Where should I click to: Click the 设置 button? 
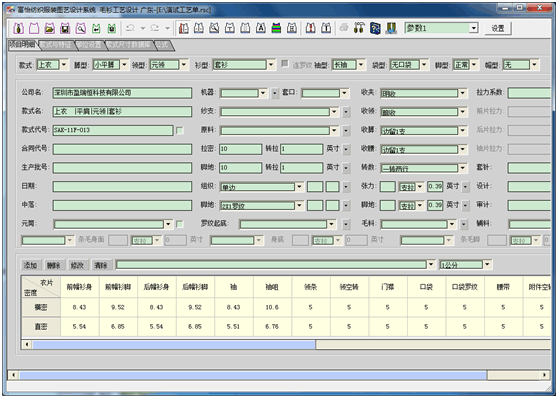point(498,28)
